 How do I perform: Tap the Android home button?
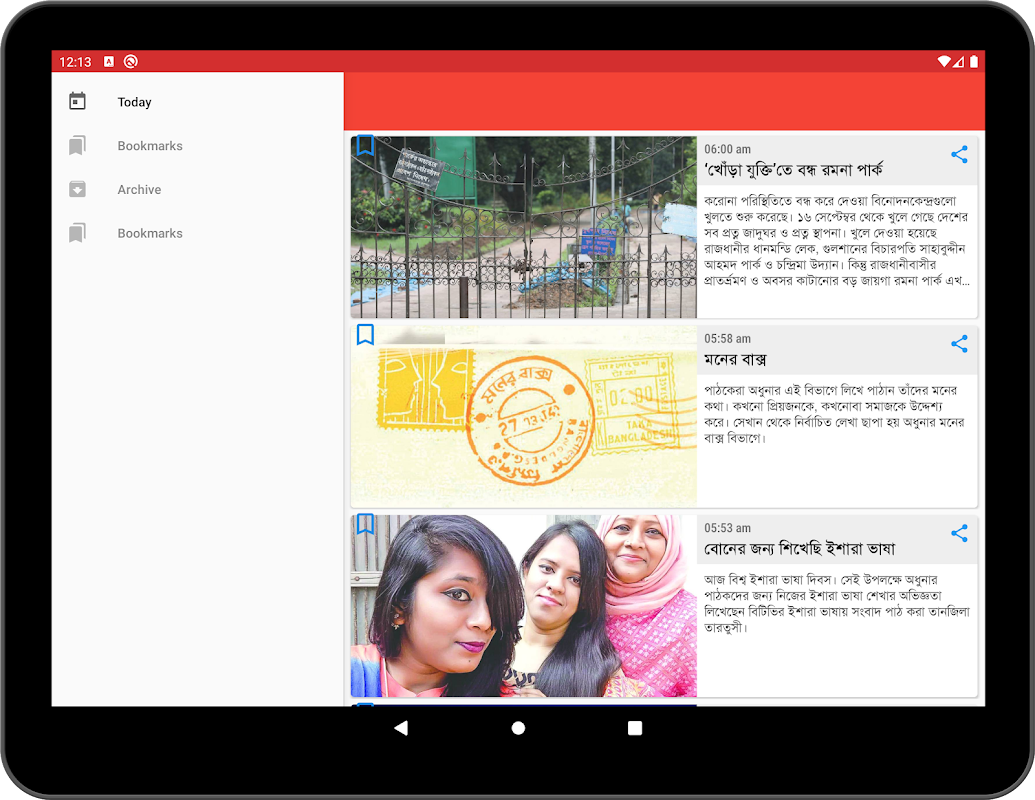click(x=518, y=728)
